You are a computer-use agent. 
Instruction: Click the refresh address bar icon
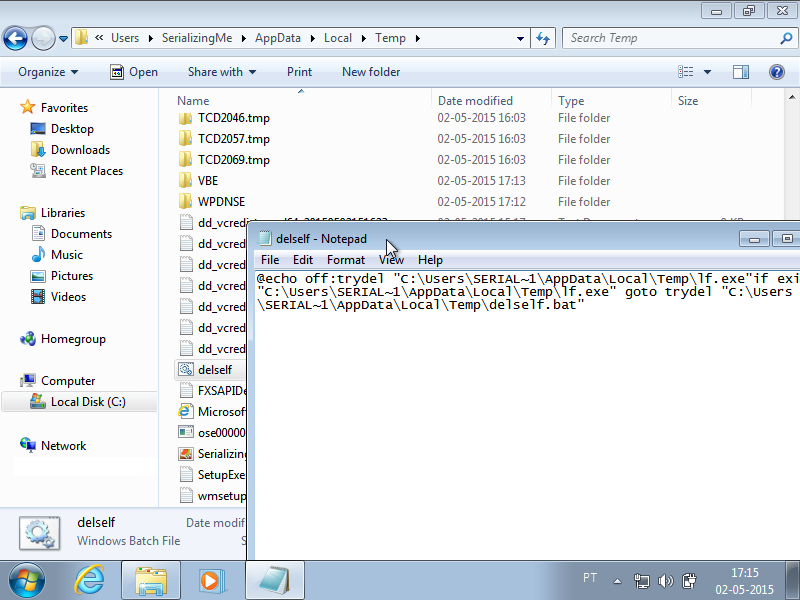click(x=543, y=38)
